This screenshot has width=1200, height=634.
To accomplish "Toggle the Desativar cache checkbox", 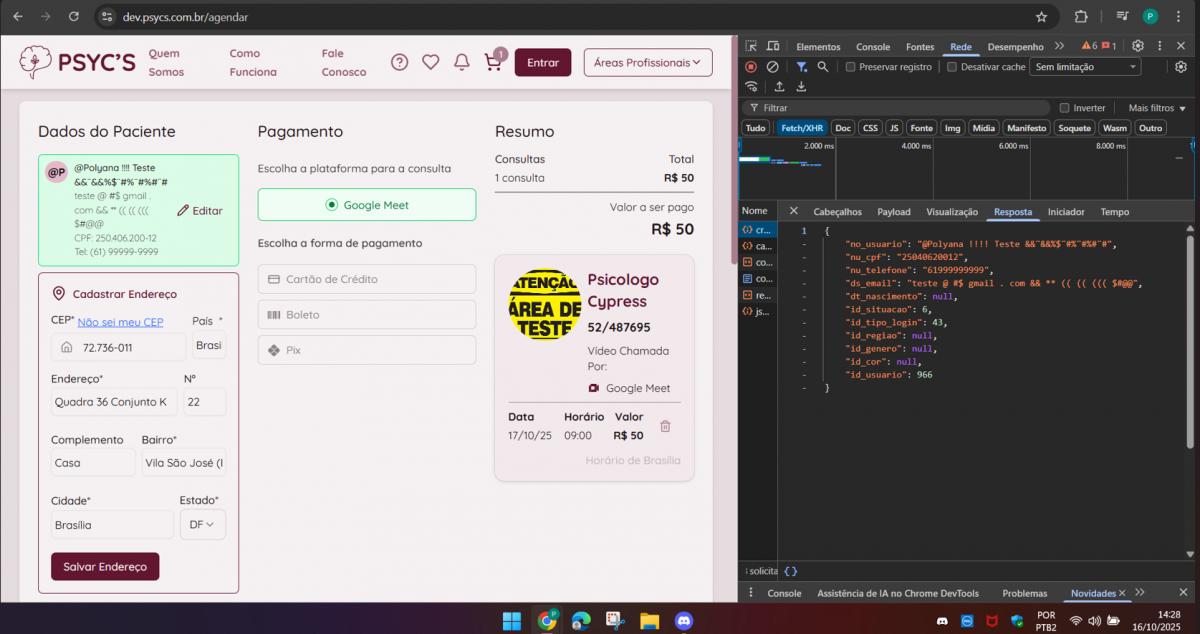I will tap(952, 67).
